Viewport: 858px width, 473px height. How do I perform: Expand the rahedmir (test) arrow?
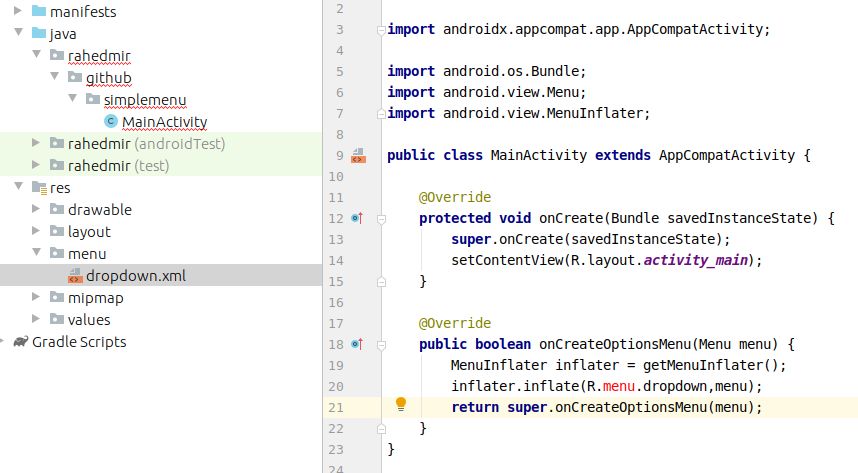(x=36, y=164)
